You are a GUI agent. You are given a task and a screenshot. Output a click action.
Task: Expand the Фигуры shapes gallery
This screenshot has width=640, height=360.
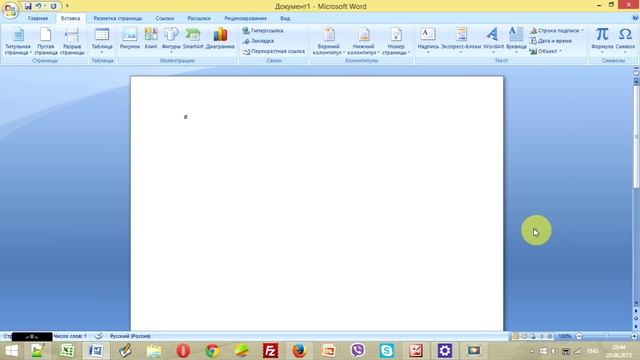pyautogui.click(x=171, y=40)
